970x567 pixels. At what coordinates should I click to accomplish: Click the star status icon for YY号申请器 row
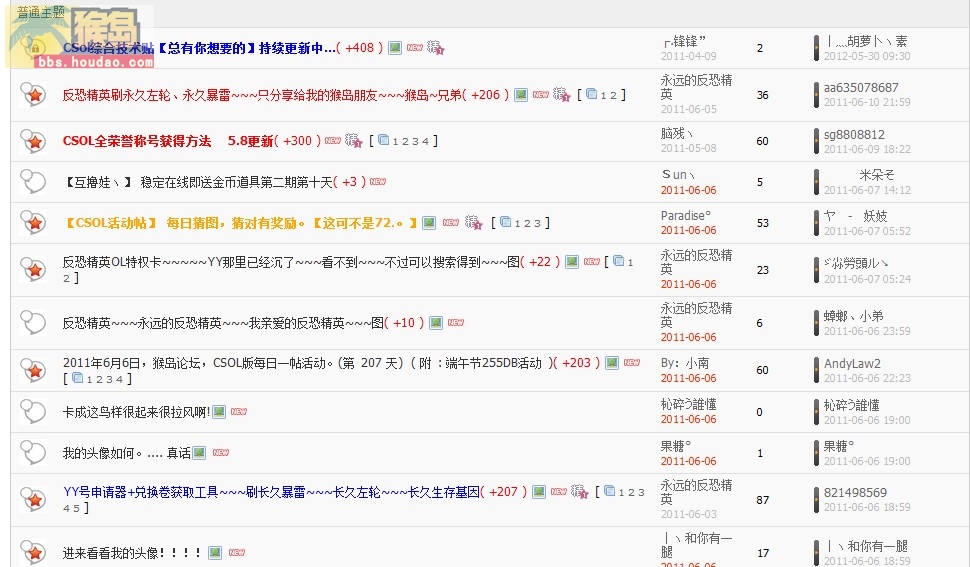33,500
